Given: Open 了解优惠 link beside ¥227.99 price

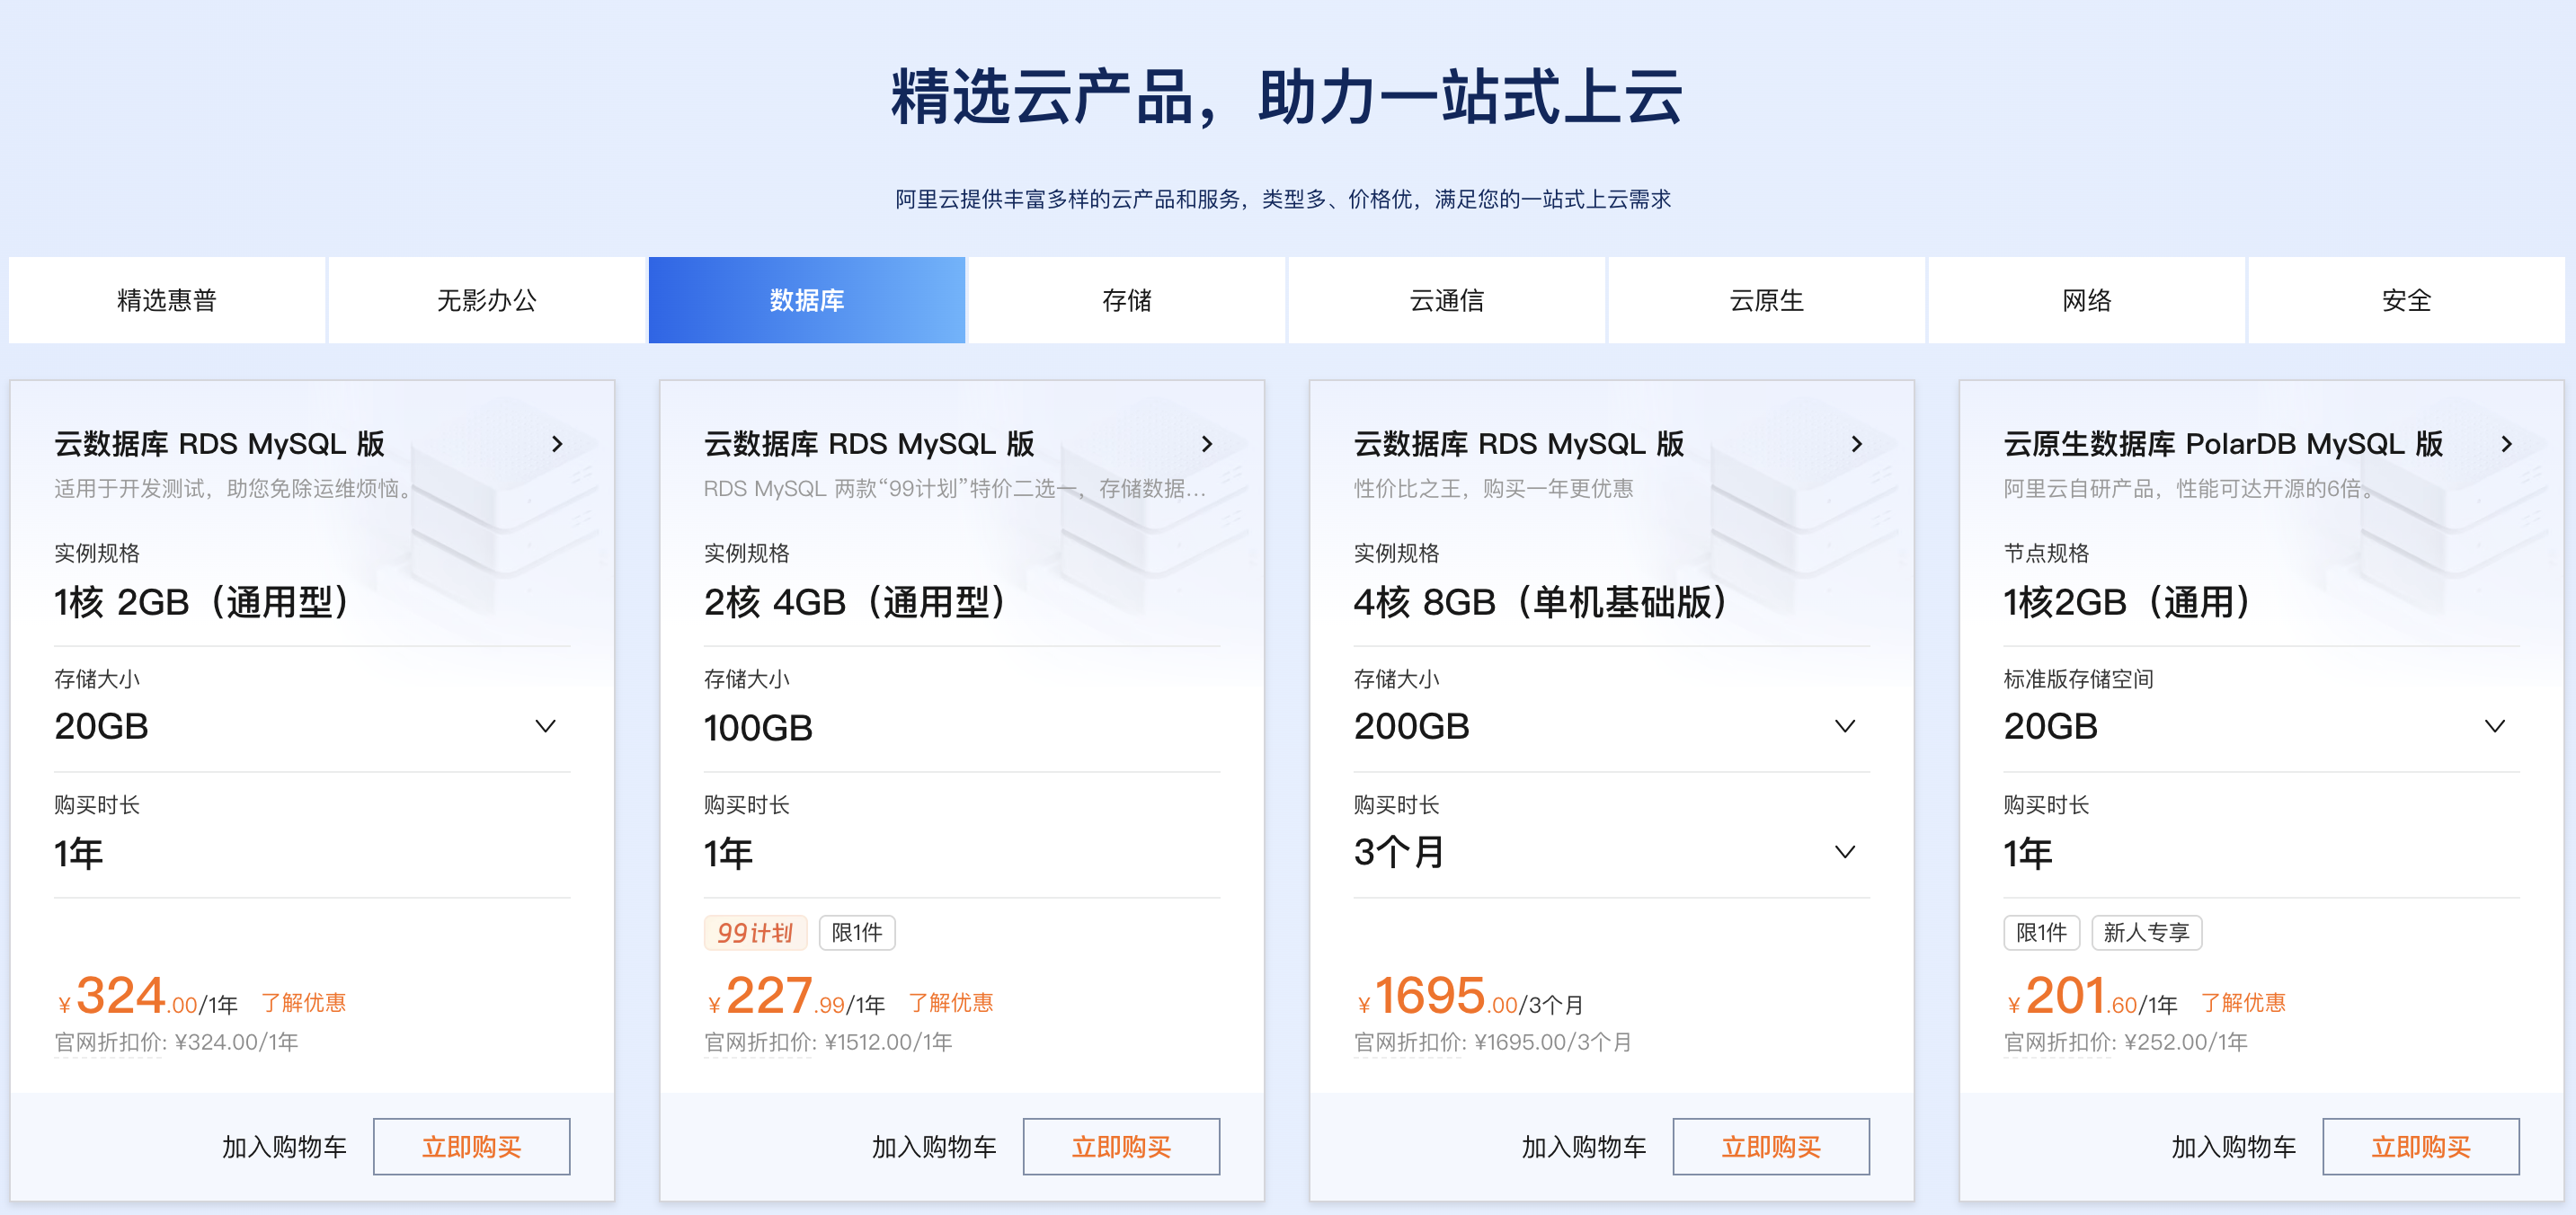Looking at the screenshot, I should (951, 1003).
